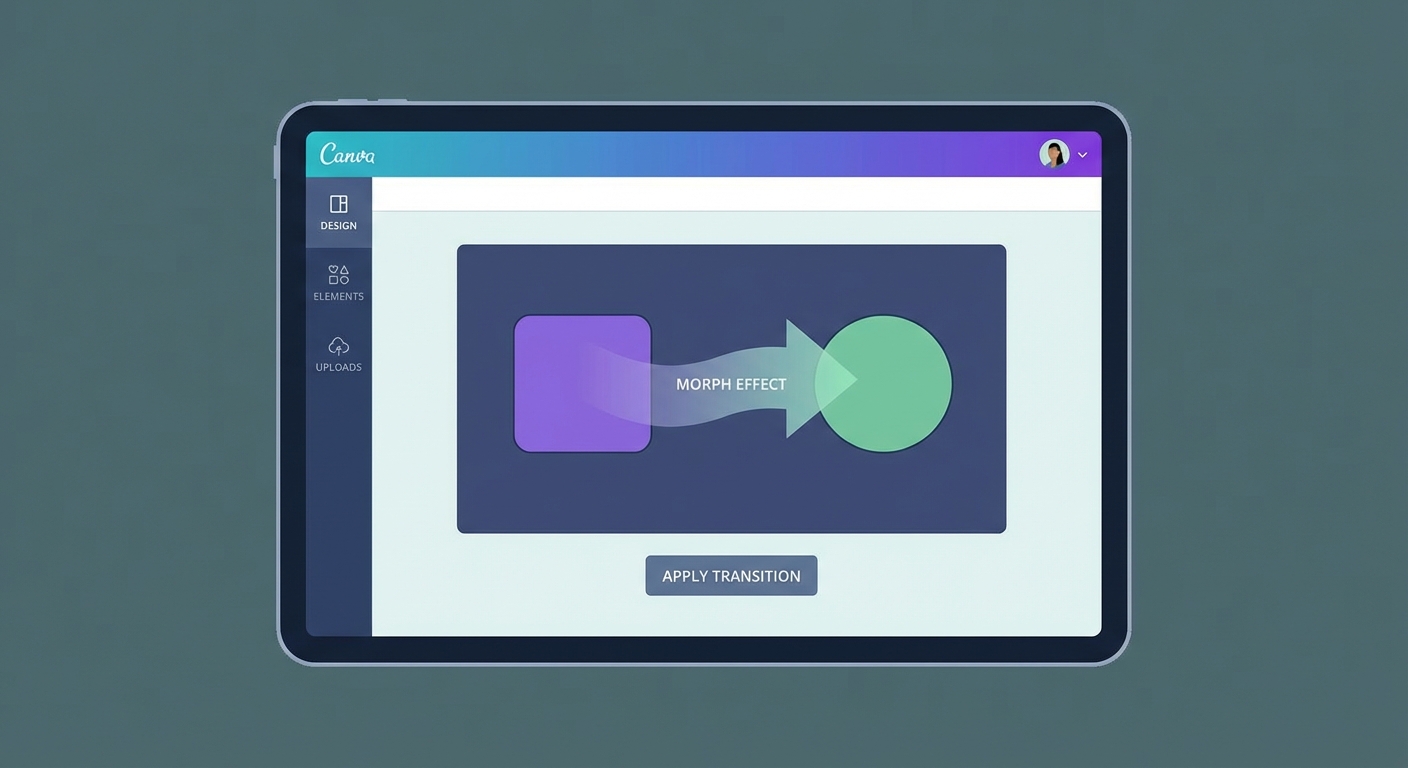1408x768 pixels.
Task: Go to the UPLOADS tab label
Action: tap(338, 367)
